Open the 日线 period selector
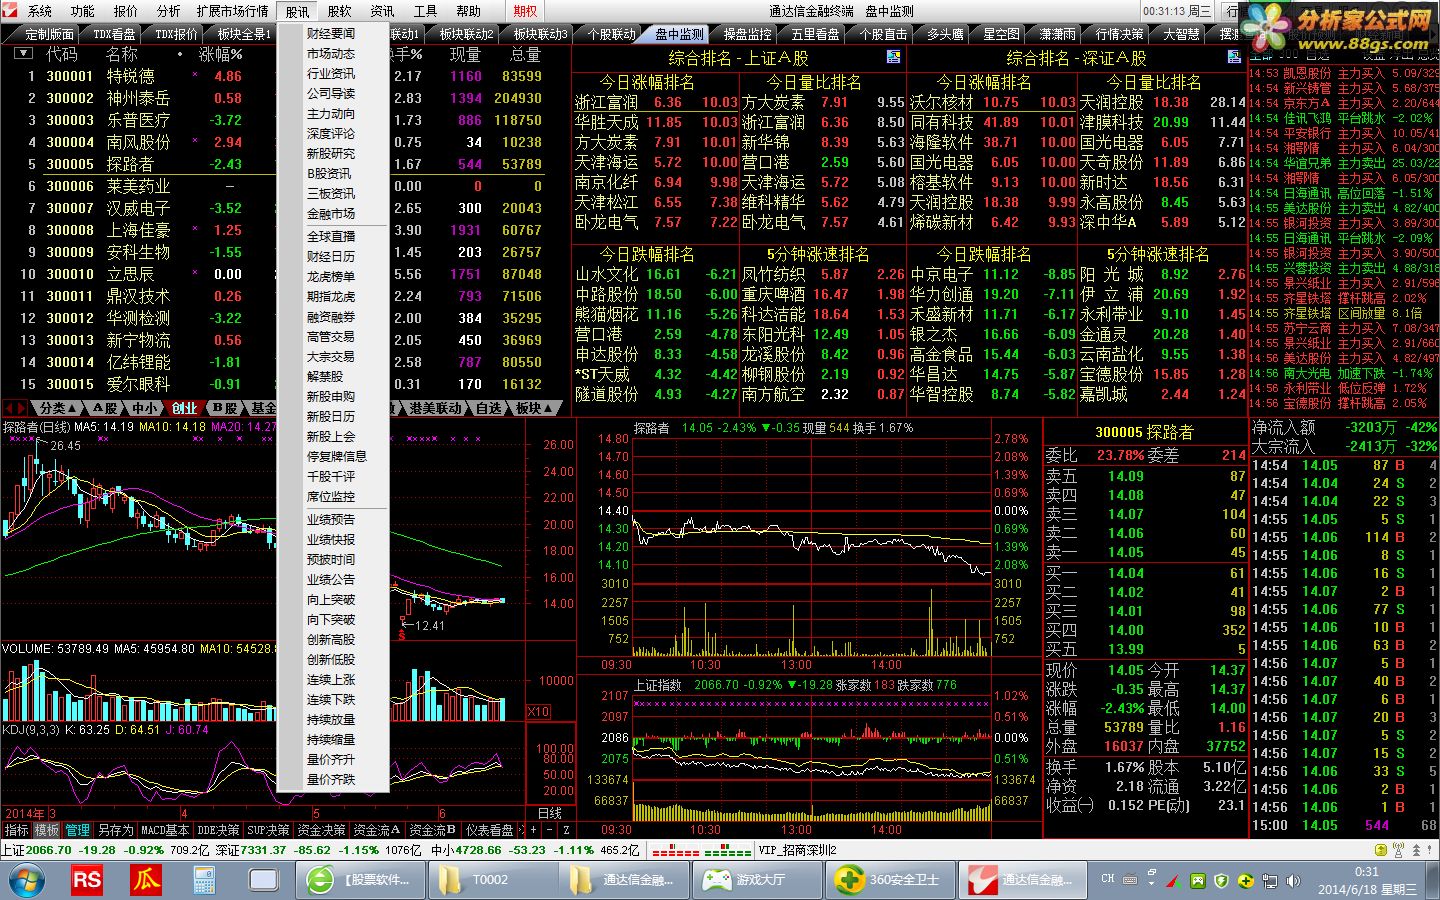 [550, 814]
